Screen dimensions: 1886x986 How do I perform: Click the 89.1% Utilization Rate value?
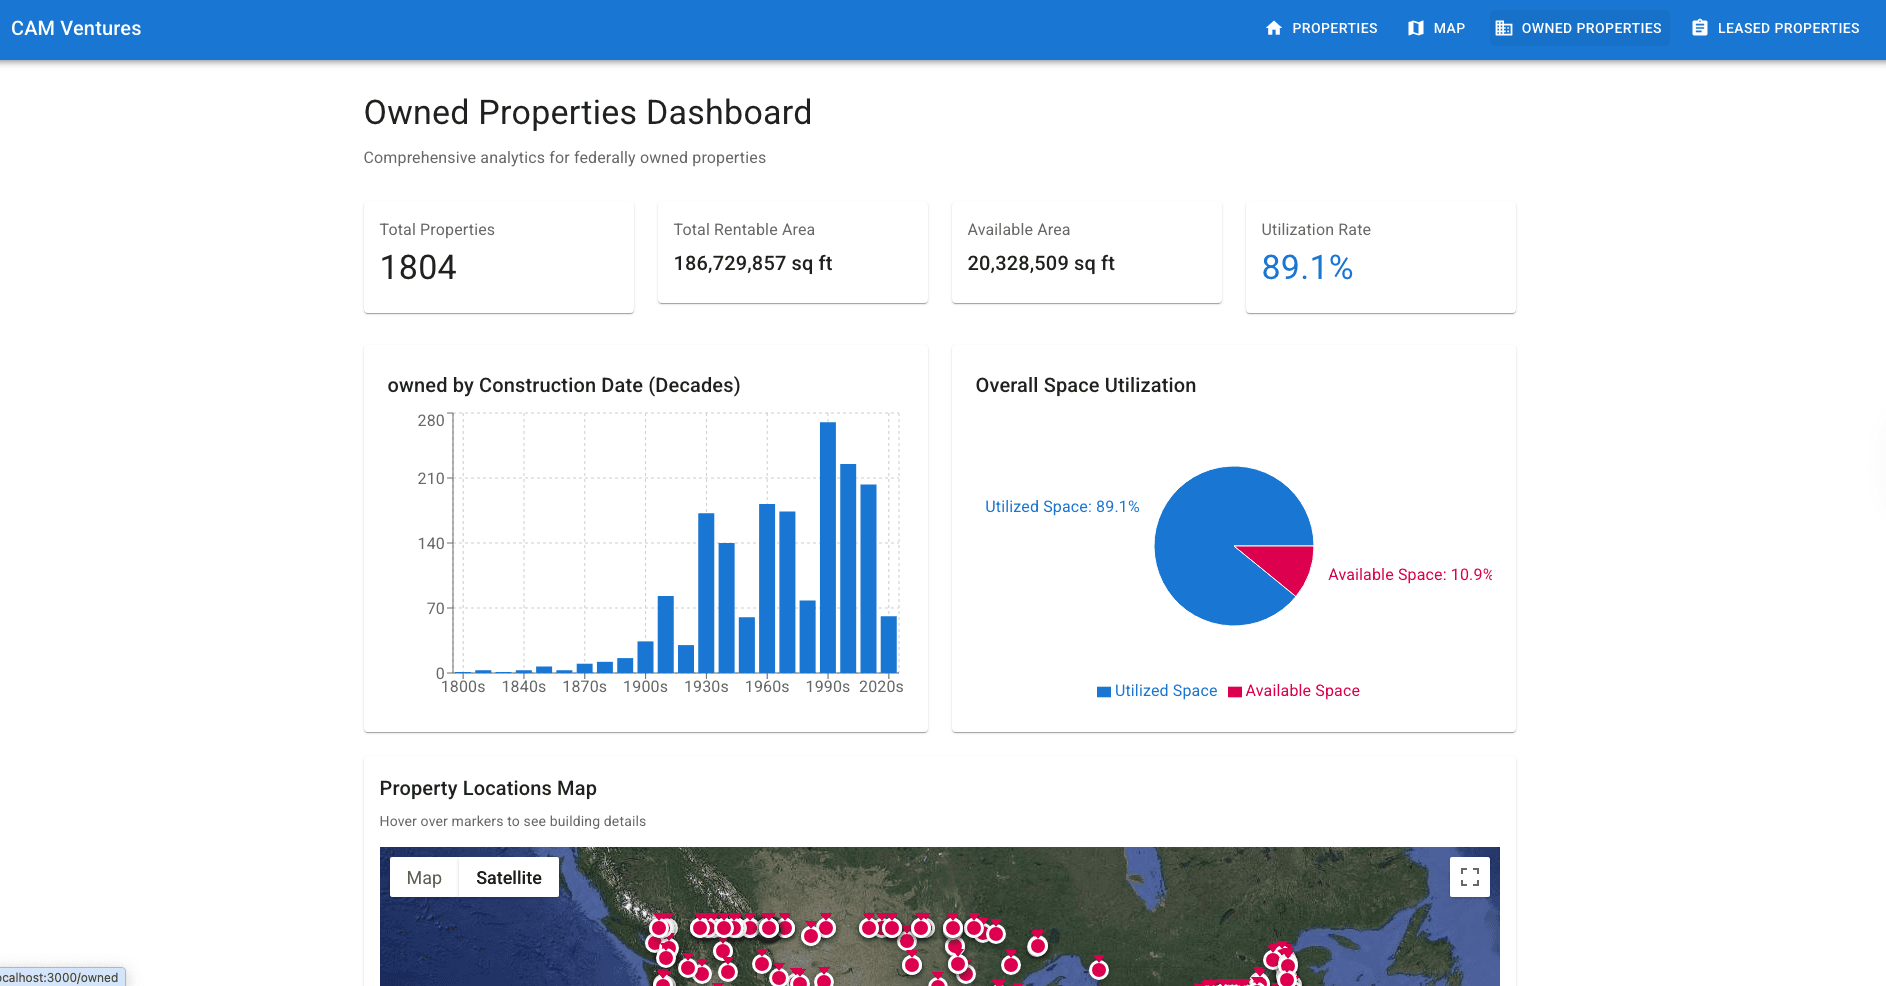1306,268
